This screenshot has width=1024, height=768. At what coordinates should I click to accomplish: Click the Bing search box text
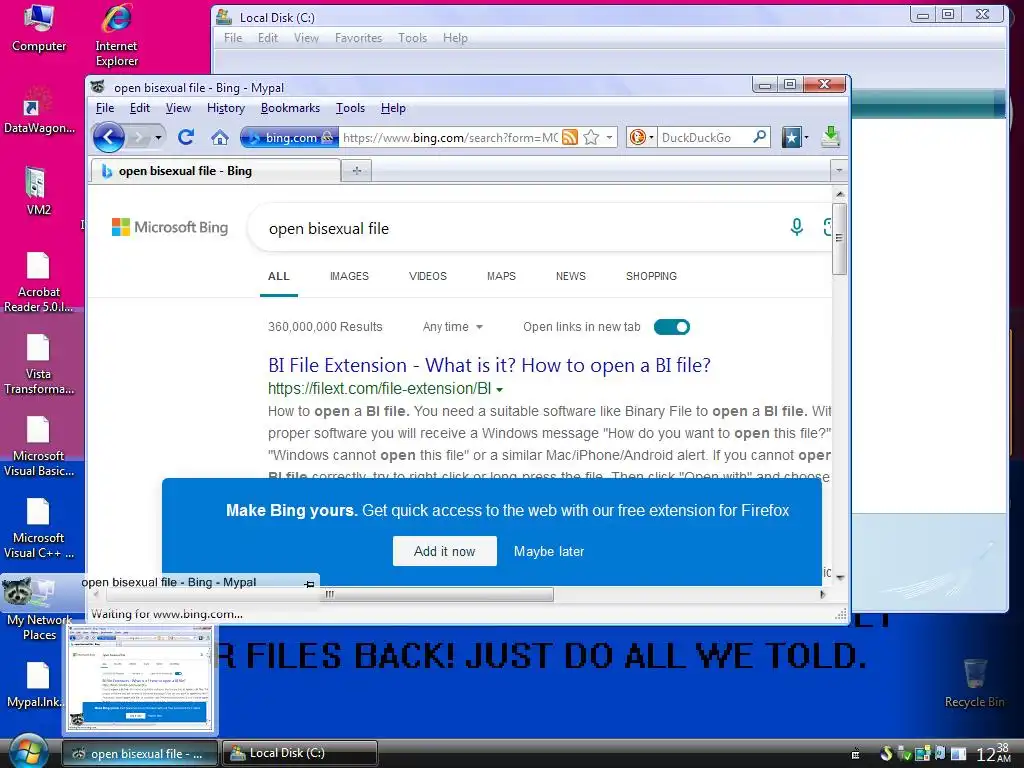coord(328,229)
